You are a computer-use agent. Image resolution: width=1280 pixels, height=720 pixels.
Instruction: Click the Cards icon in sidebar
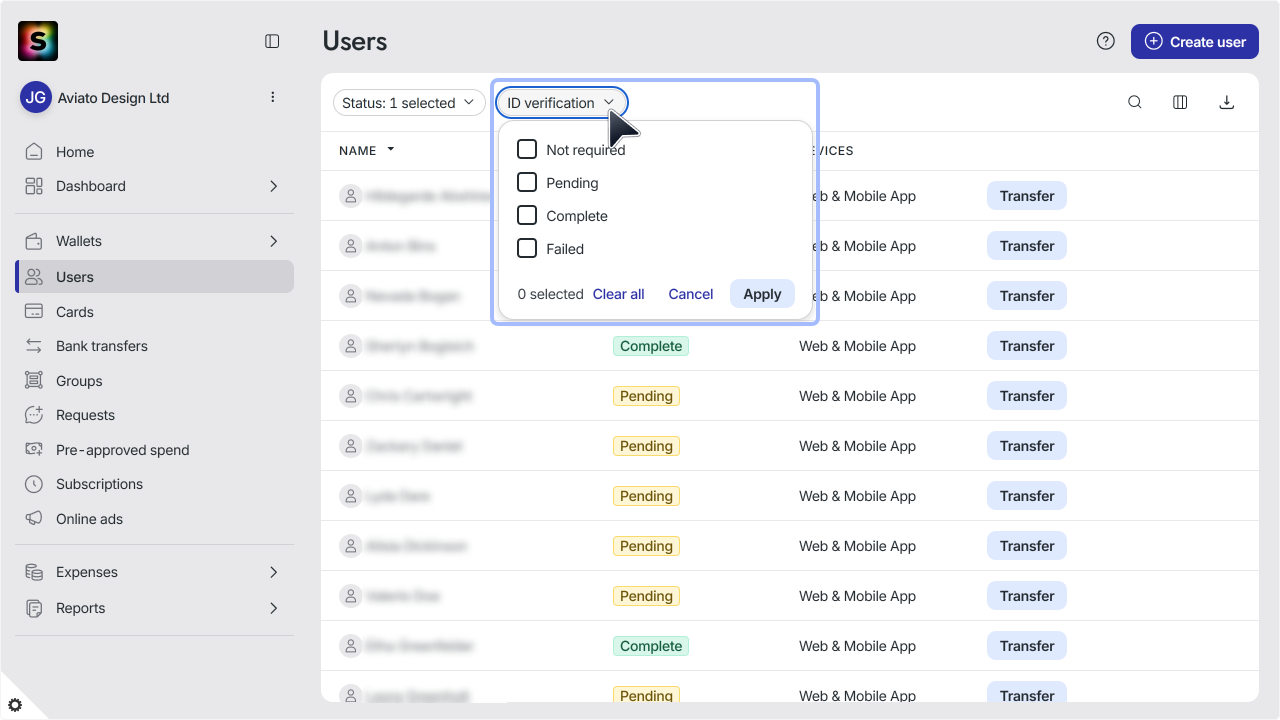[34, 312]
